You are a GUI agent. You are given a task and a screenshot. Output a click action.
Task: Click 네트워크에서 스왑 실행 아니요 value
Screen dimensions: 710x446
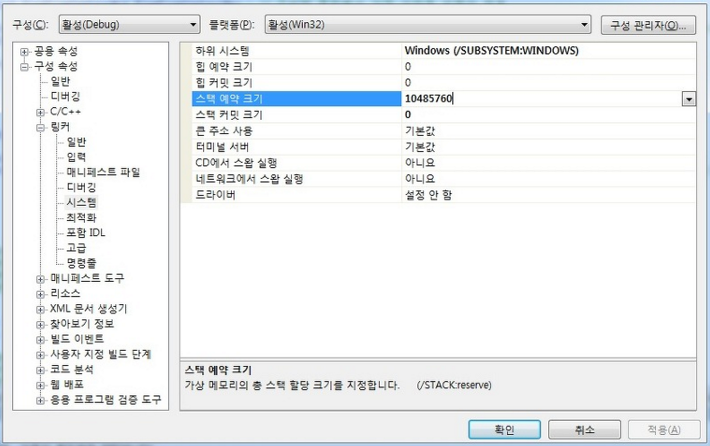[420, 178]
